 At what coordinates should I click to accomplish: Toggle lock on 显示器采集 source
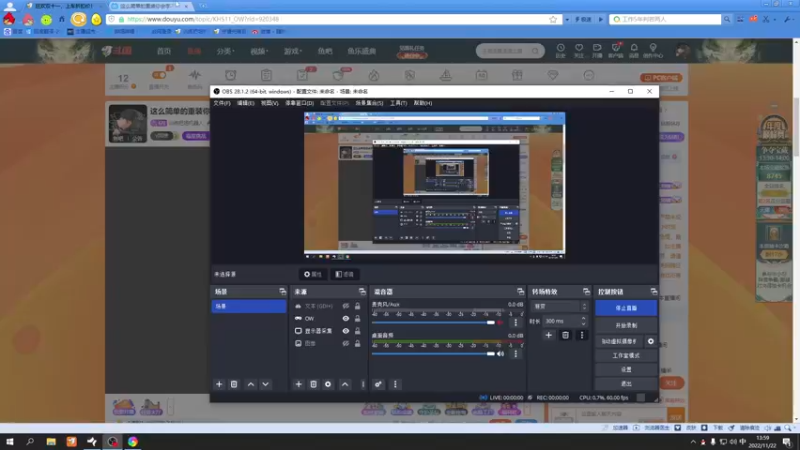coord(357,331)
